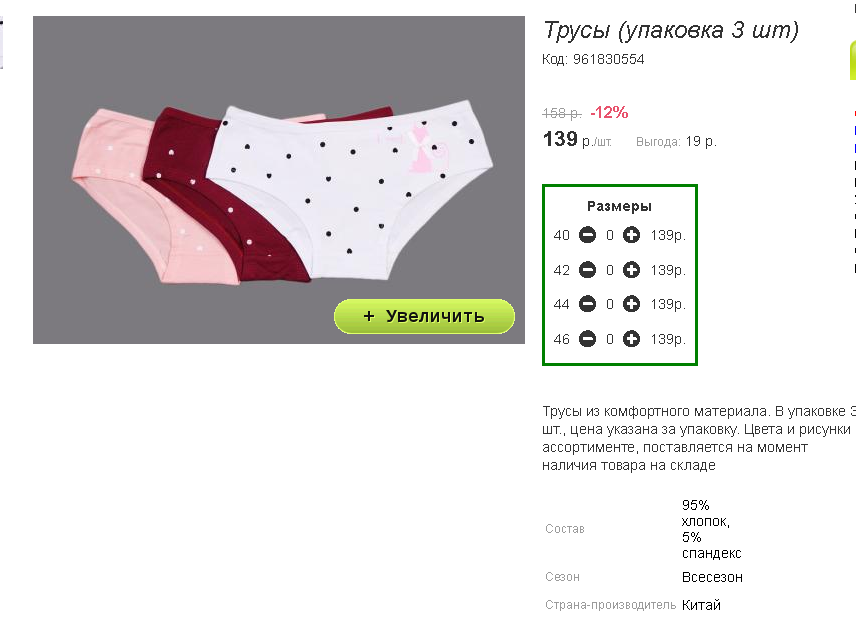Increase quantity for size 42 with plus icon

click(x=631, y=270)
